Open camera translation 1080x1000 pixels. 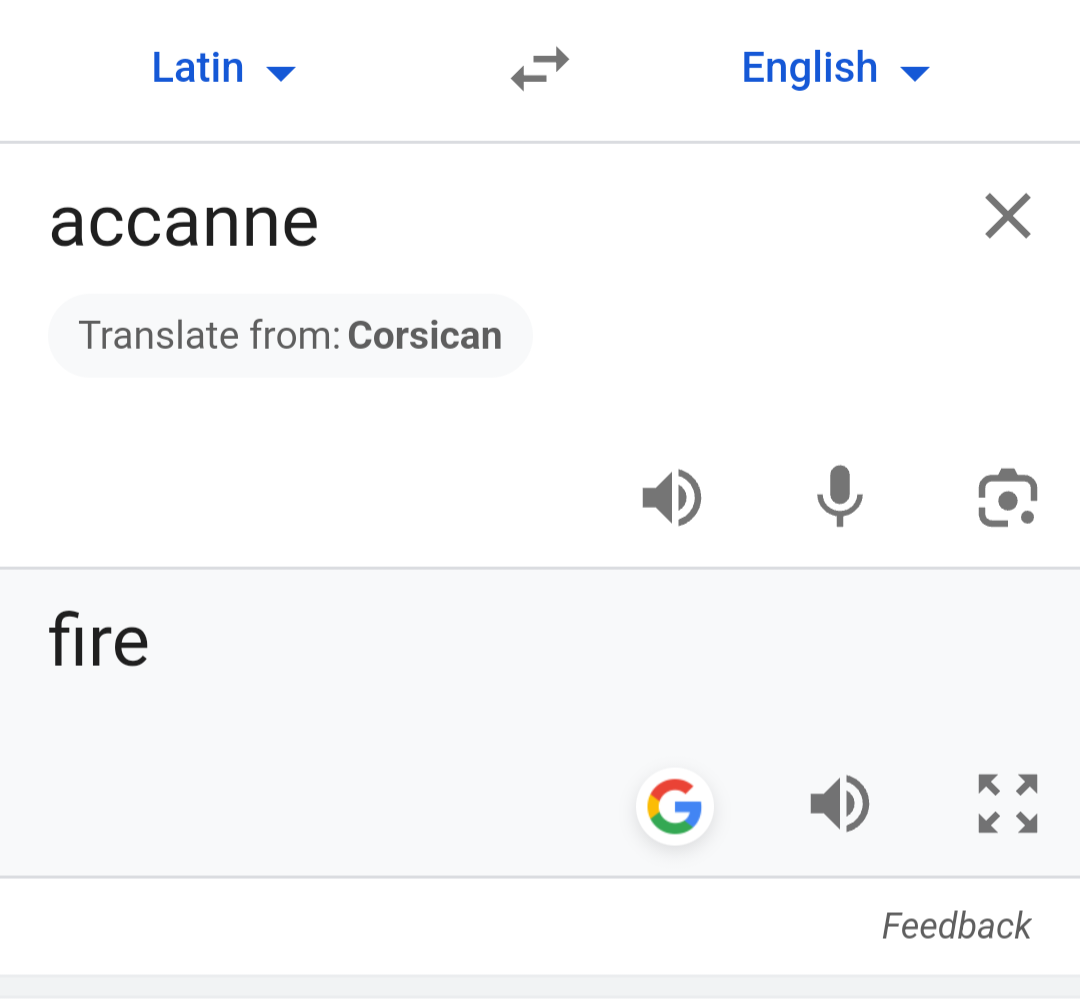coord(1007,497)
